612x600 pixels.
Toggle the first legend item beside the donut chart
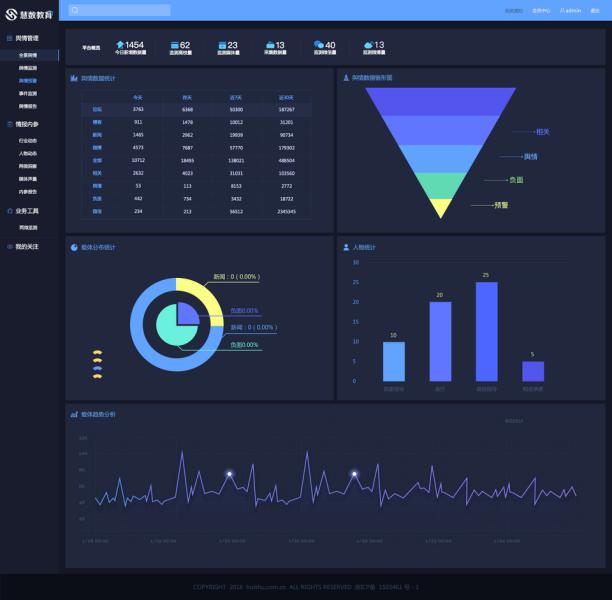(x=97, y=353)
